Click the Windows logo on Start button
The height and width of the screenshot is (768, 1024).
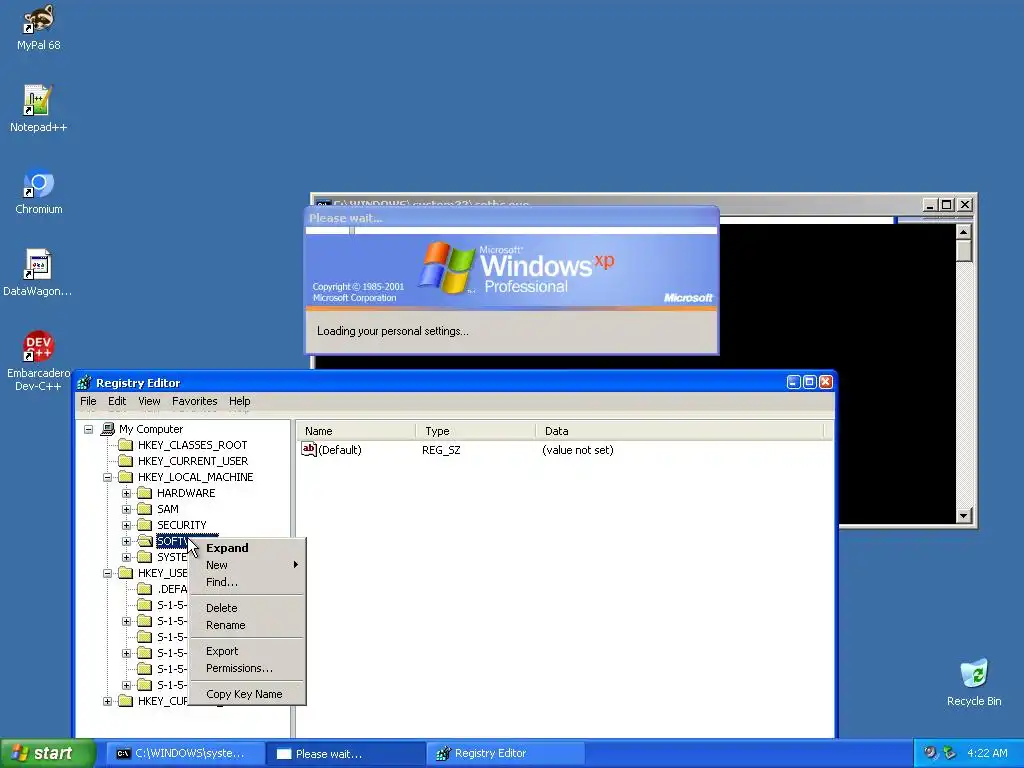pos(20,754)
